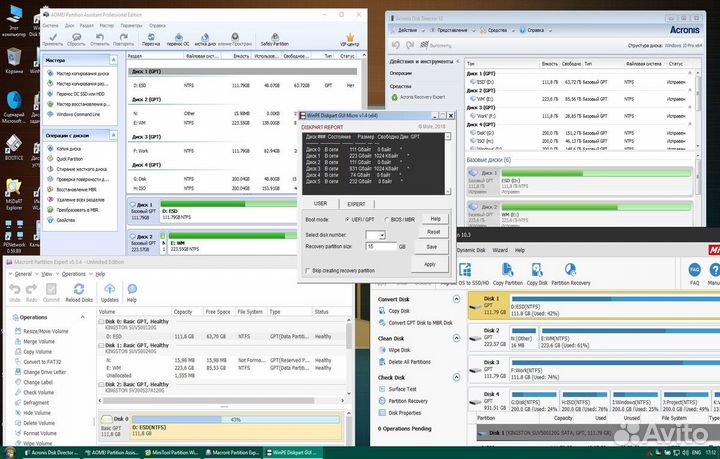Click Save button in Diskpart GUI

click(x=432, y=247)
